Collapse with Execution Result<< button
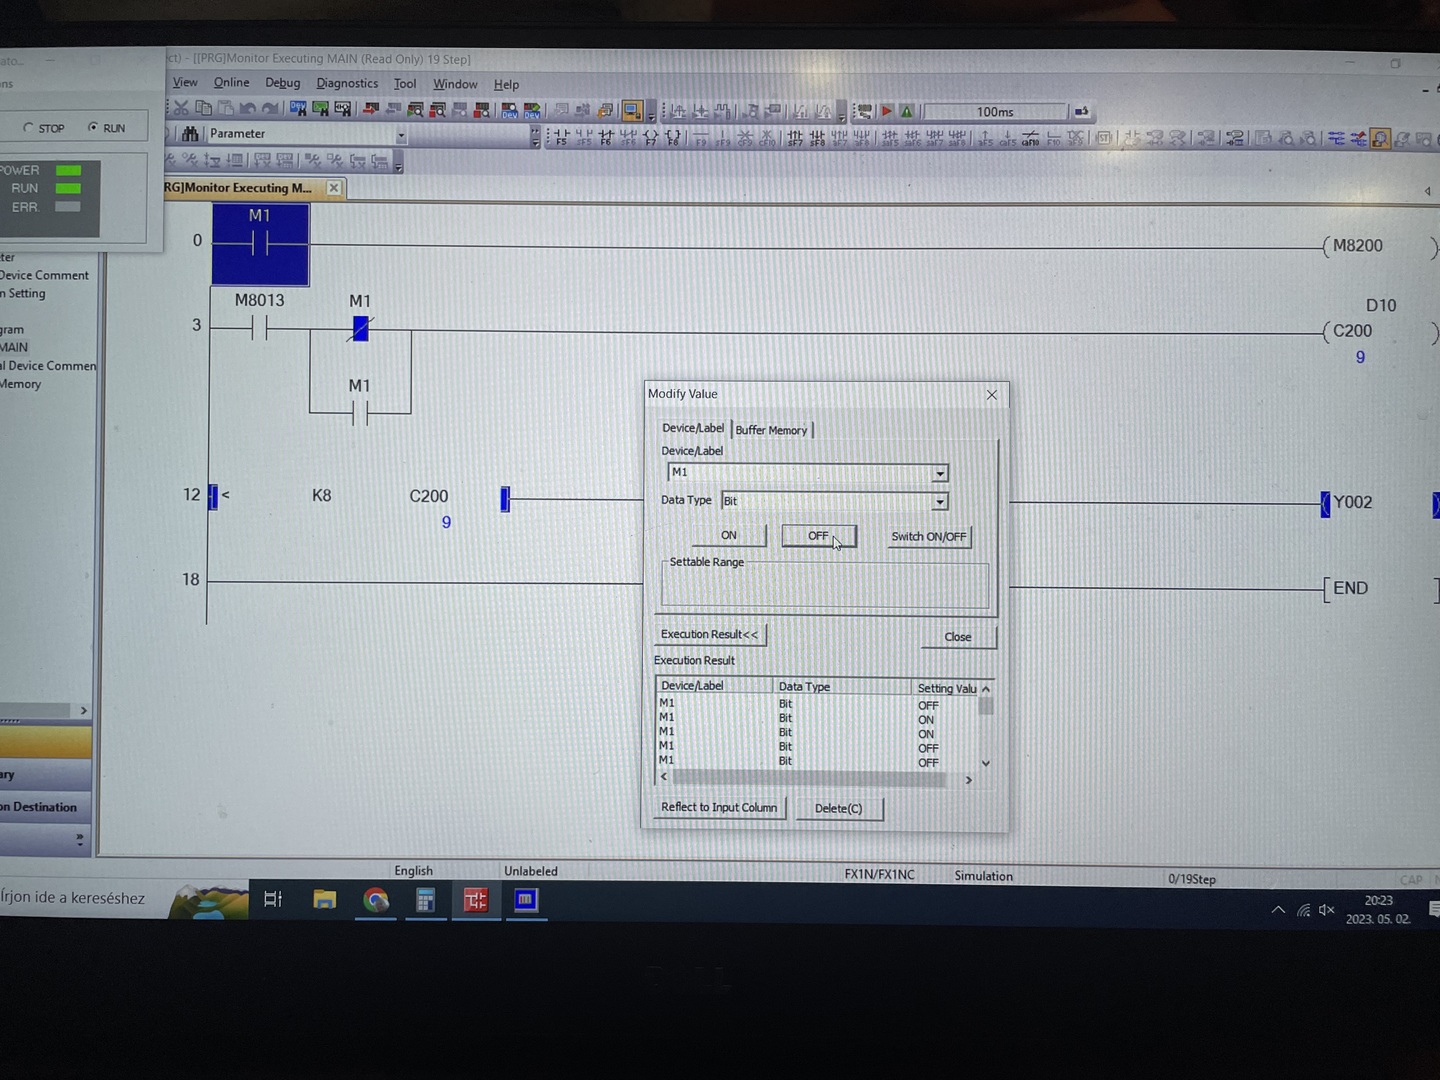Screen dimensions: 1440x1080 (709, 634)
